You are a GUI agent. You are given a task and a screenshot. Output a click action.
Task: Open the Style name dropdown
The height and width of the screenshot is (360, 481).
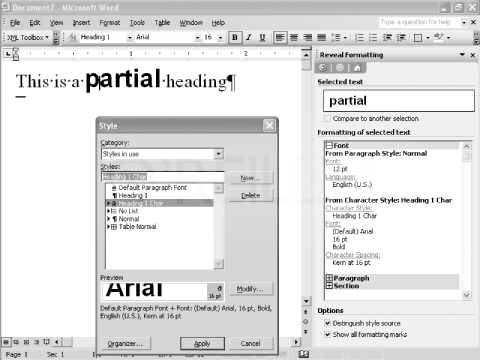click(130, 37)
